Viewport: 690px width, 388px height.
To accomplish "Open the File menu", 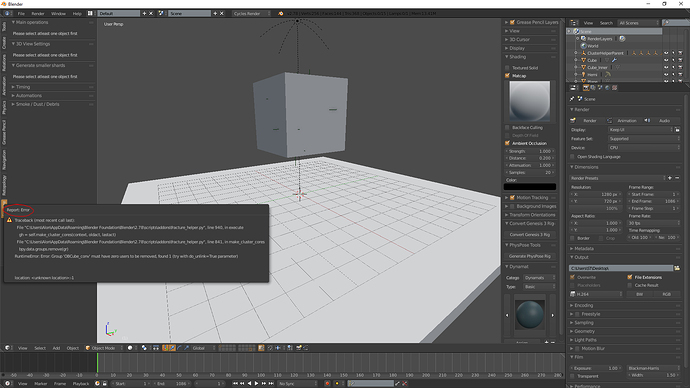I will coord(21,14).
